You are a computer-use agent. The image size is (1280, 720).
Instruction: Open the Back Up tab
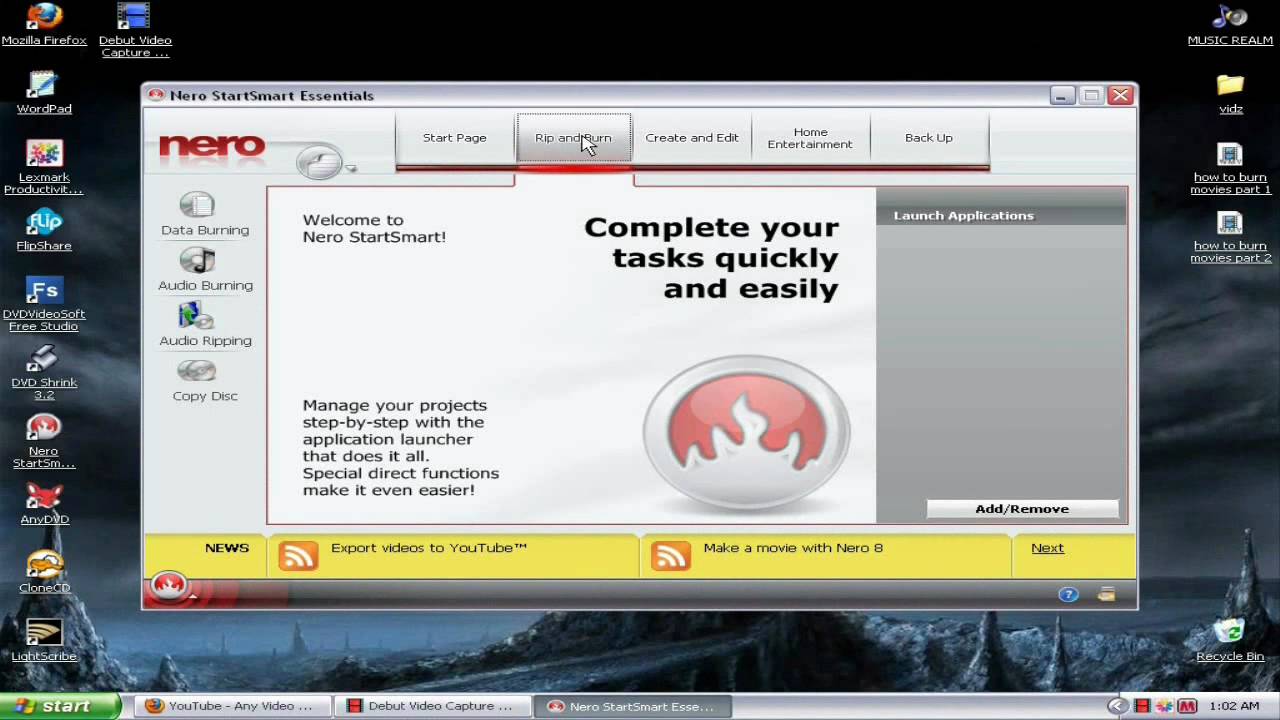929,138
